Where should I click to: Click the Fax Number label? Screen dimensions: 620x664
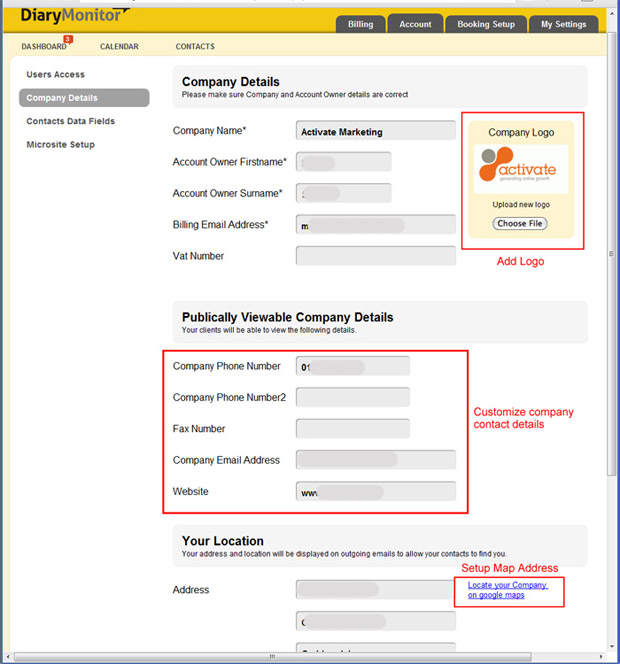pyautogui.click(x=199, y=429)
